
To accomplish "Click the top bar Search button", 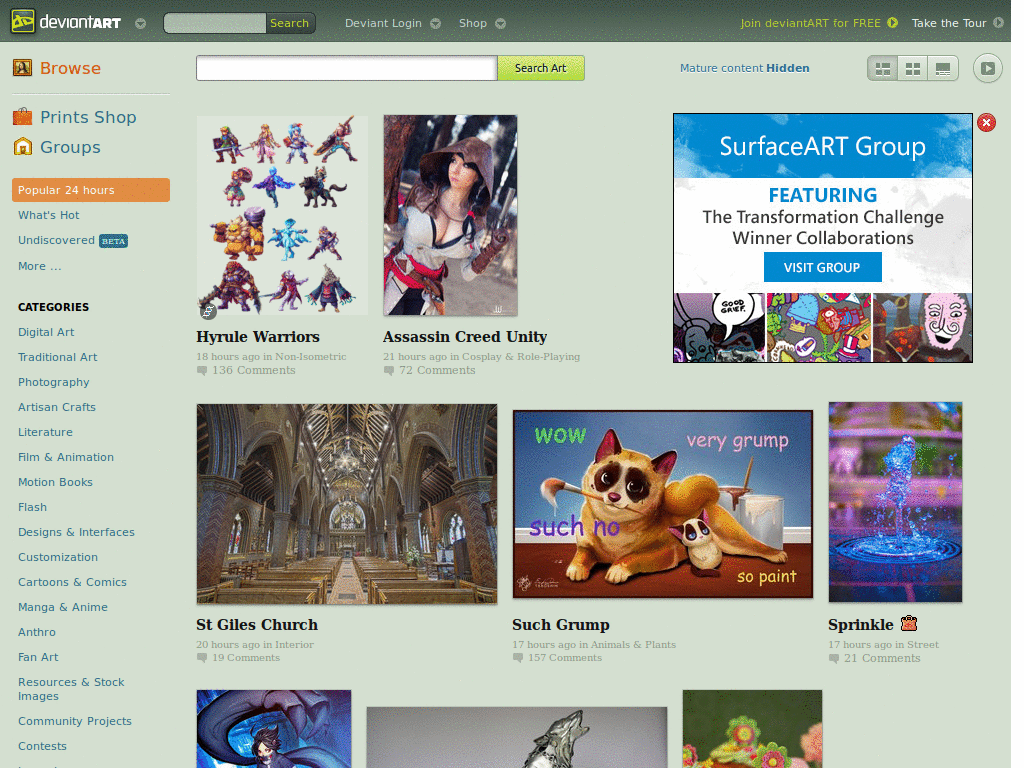I will pos(289,23).
